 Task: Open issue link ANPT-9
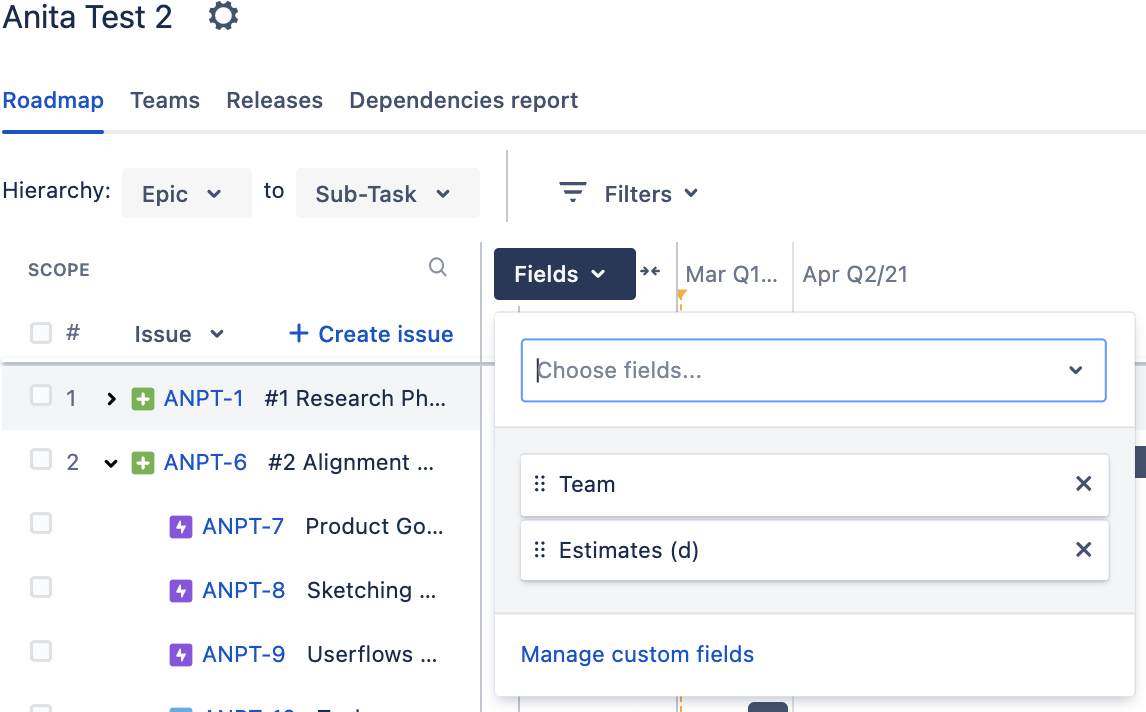(x=243, y=654)
